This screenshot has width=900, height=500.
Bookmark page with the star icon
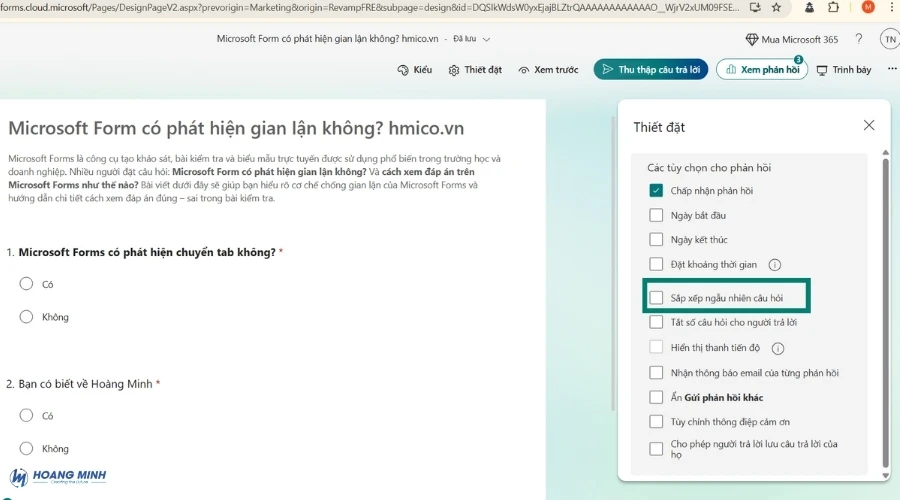pyautogui.click(x=776, y=7)
